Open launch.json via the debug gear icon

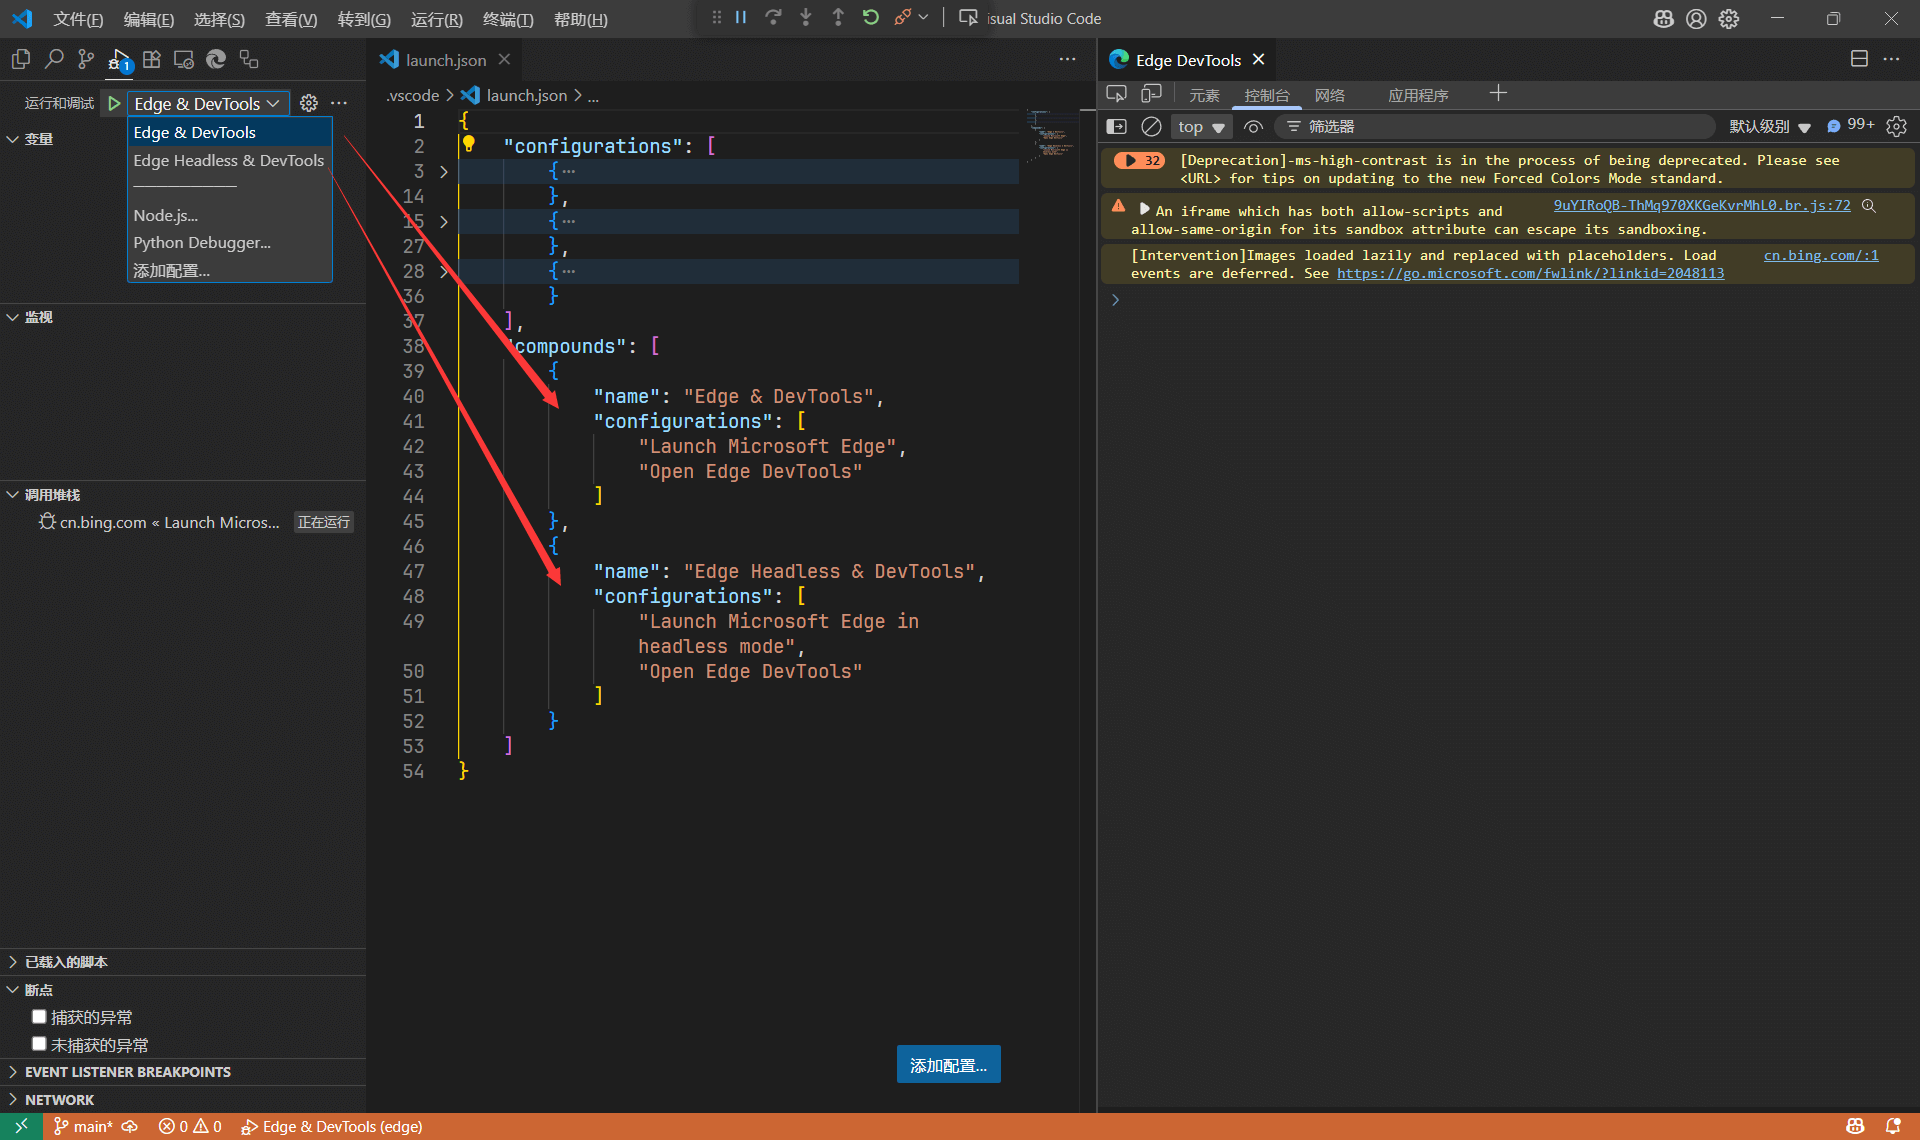(309, 103)
